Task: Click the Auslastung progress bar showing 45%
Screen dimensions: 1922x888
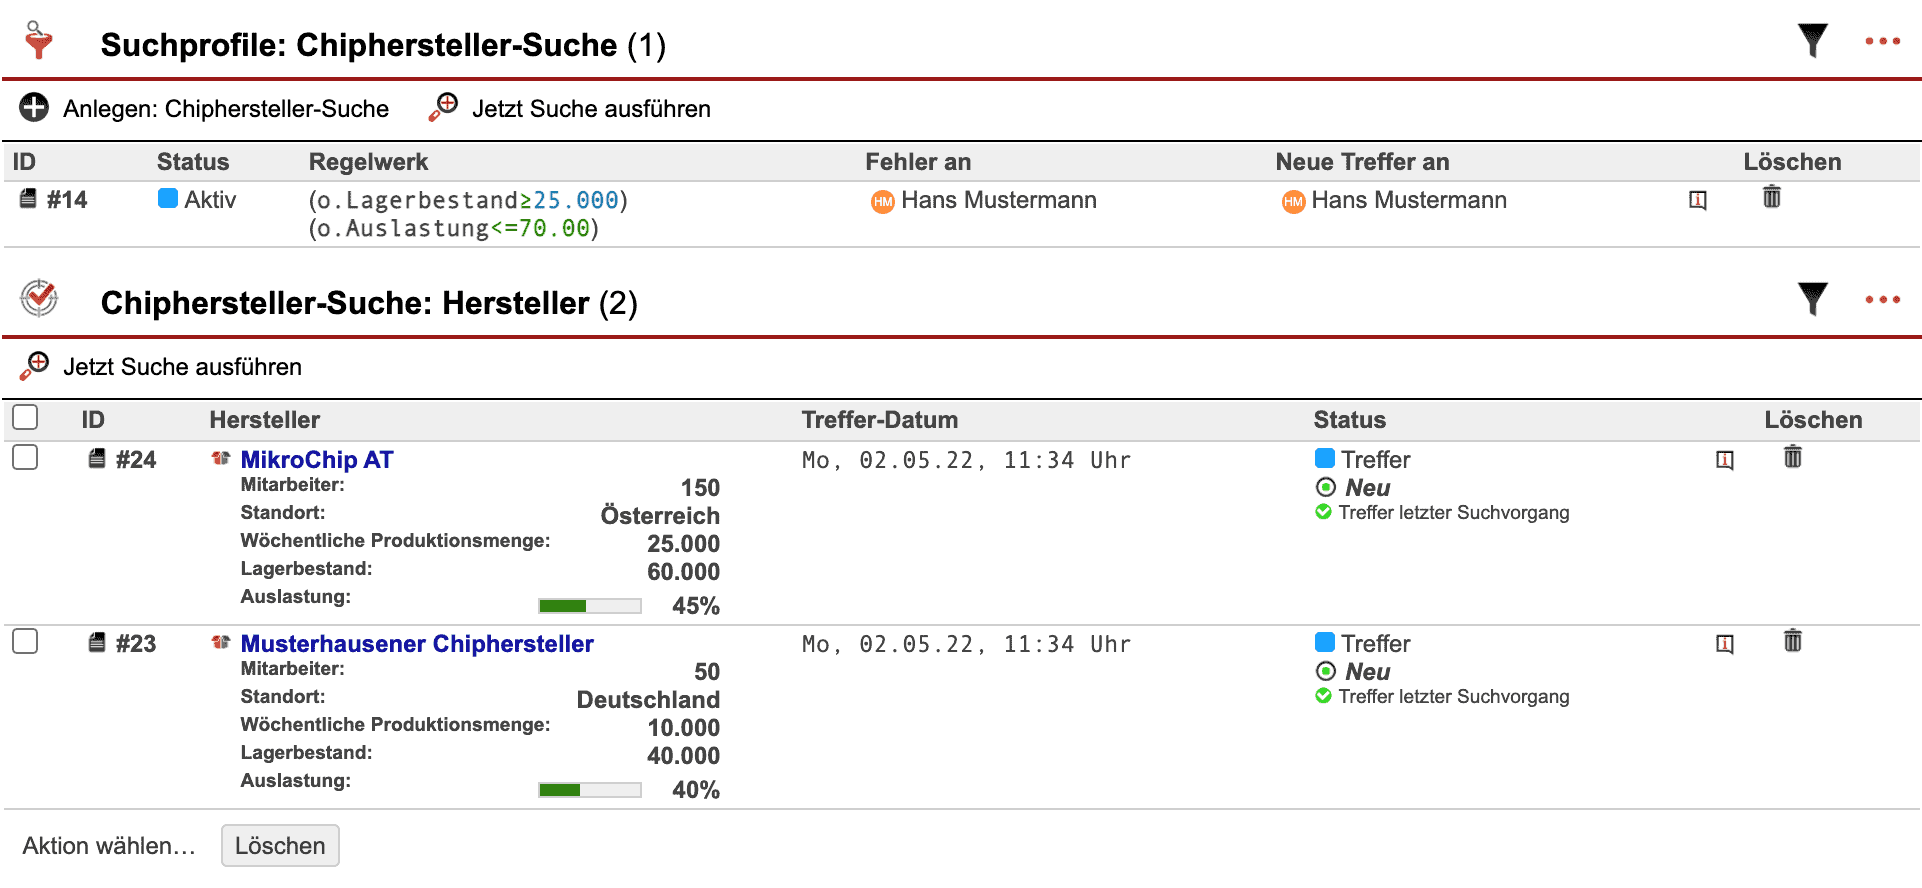Action: (589, 606)
